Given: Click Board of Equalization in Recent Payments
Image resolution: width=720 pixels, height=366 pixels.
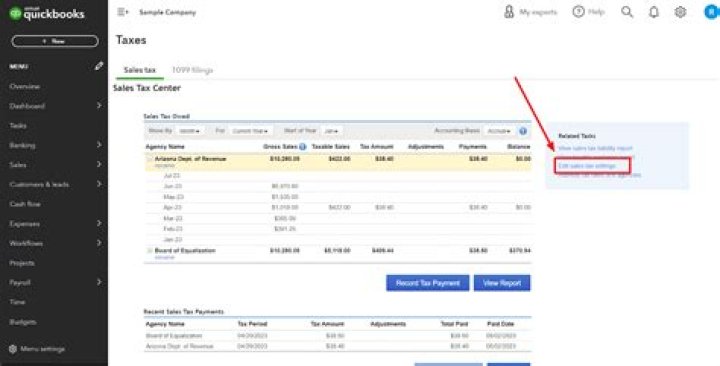Looking at the screenshot, I should 174,336.
